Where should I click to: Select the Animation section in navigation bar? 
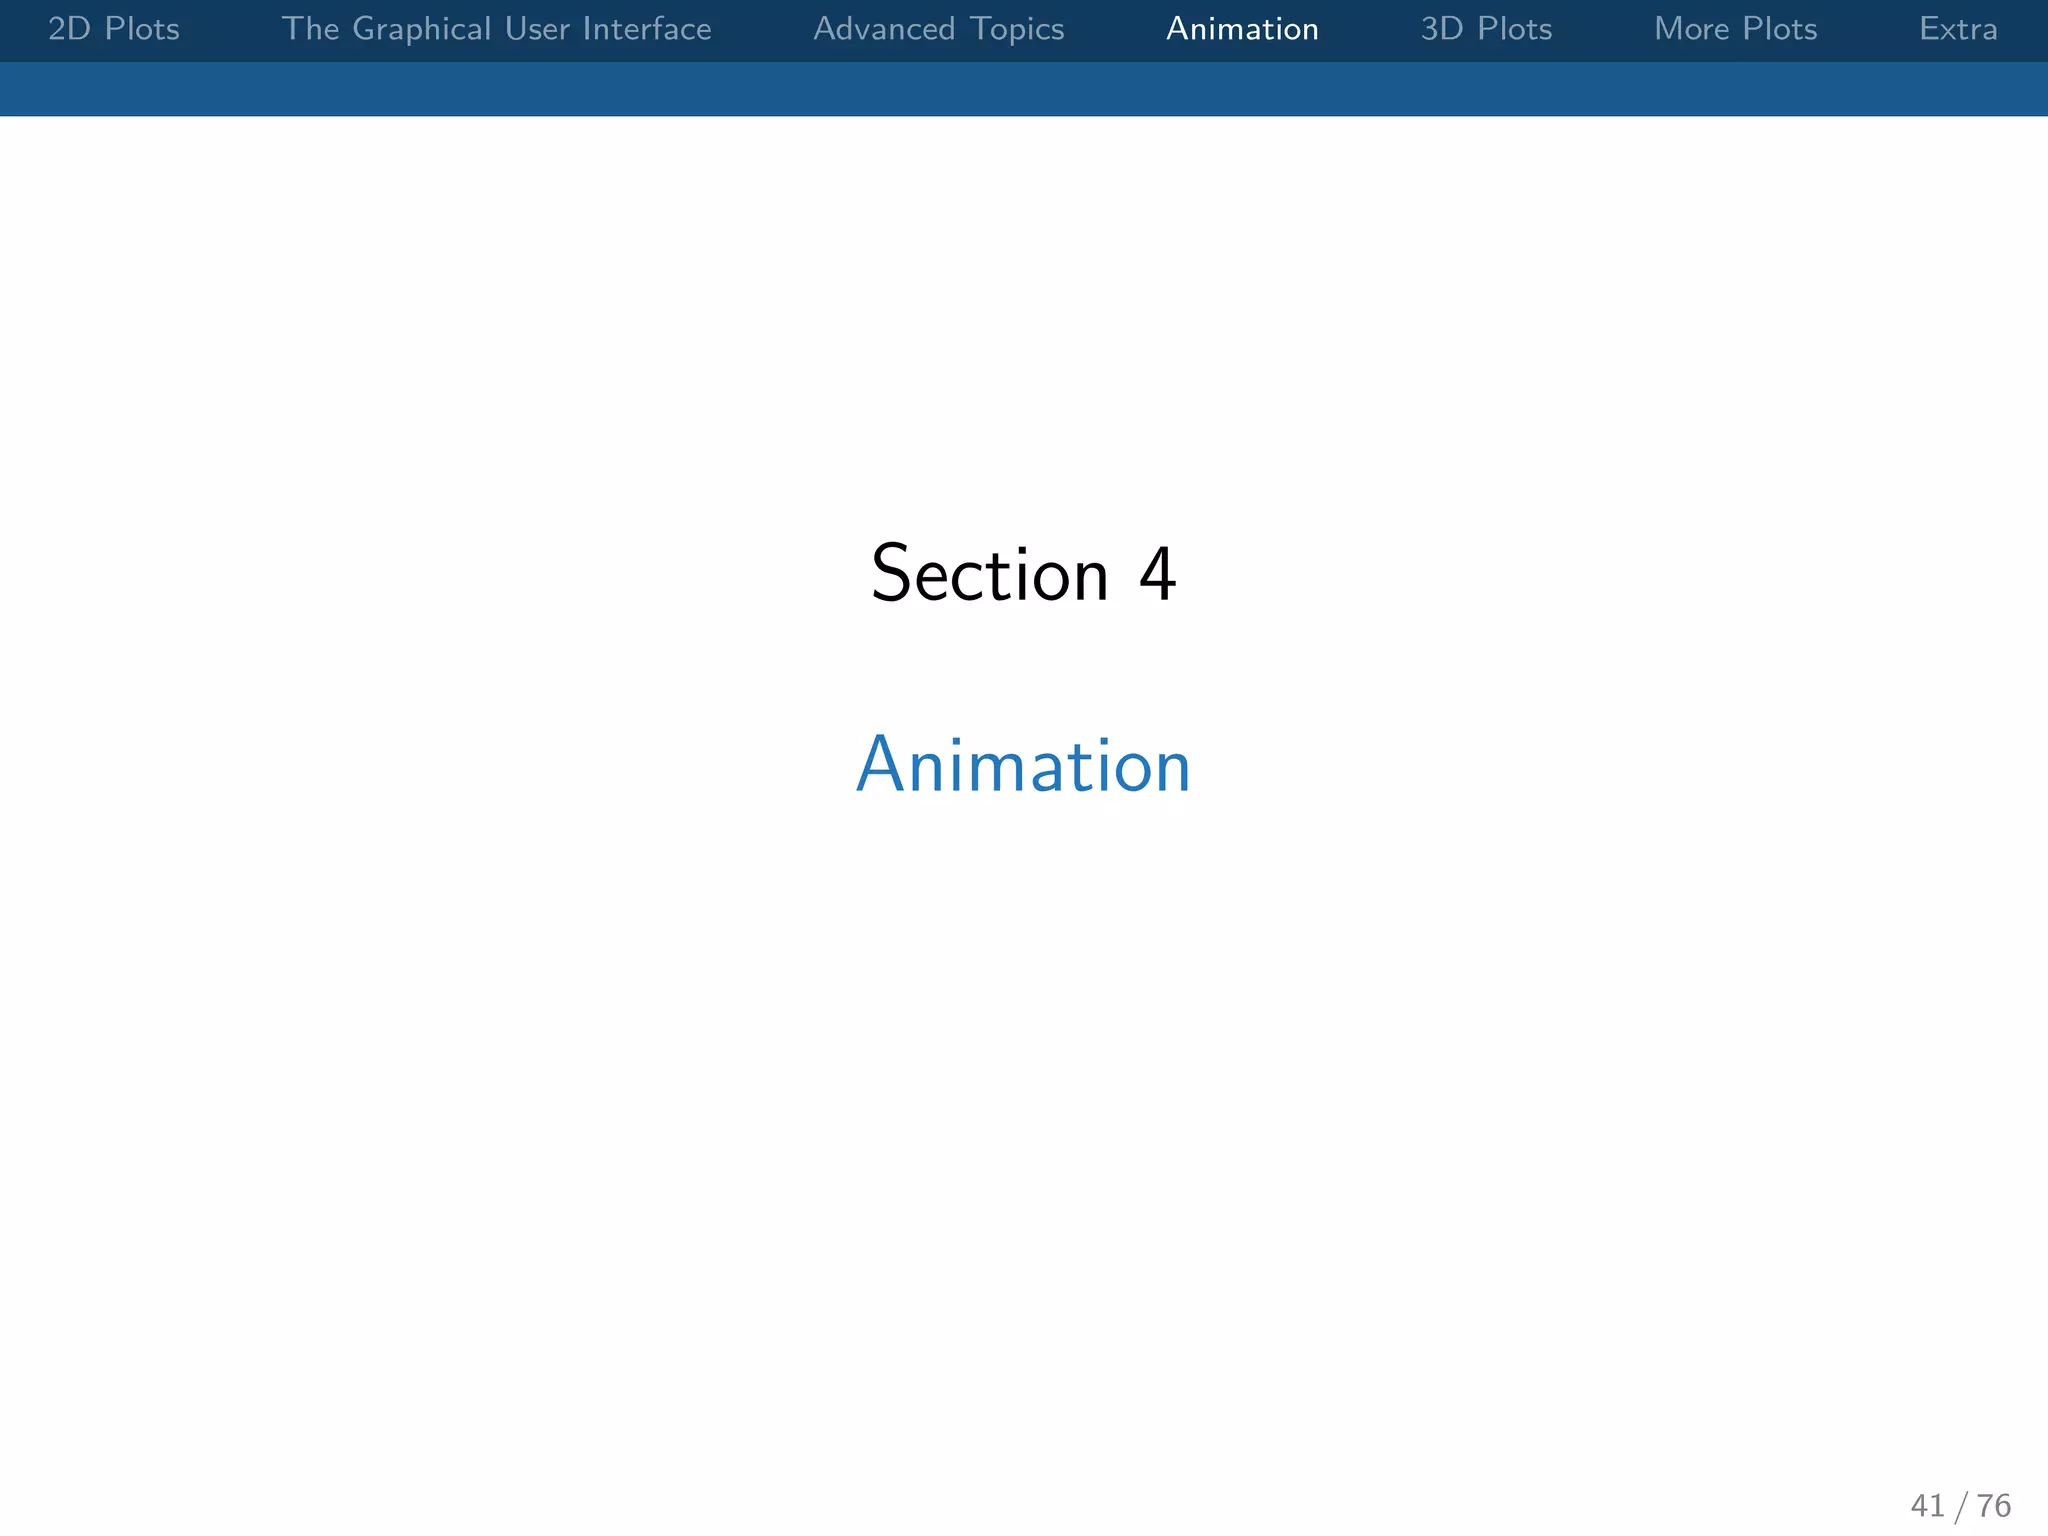1243,29
